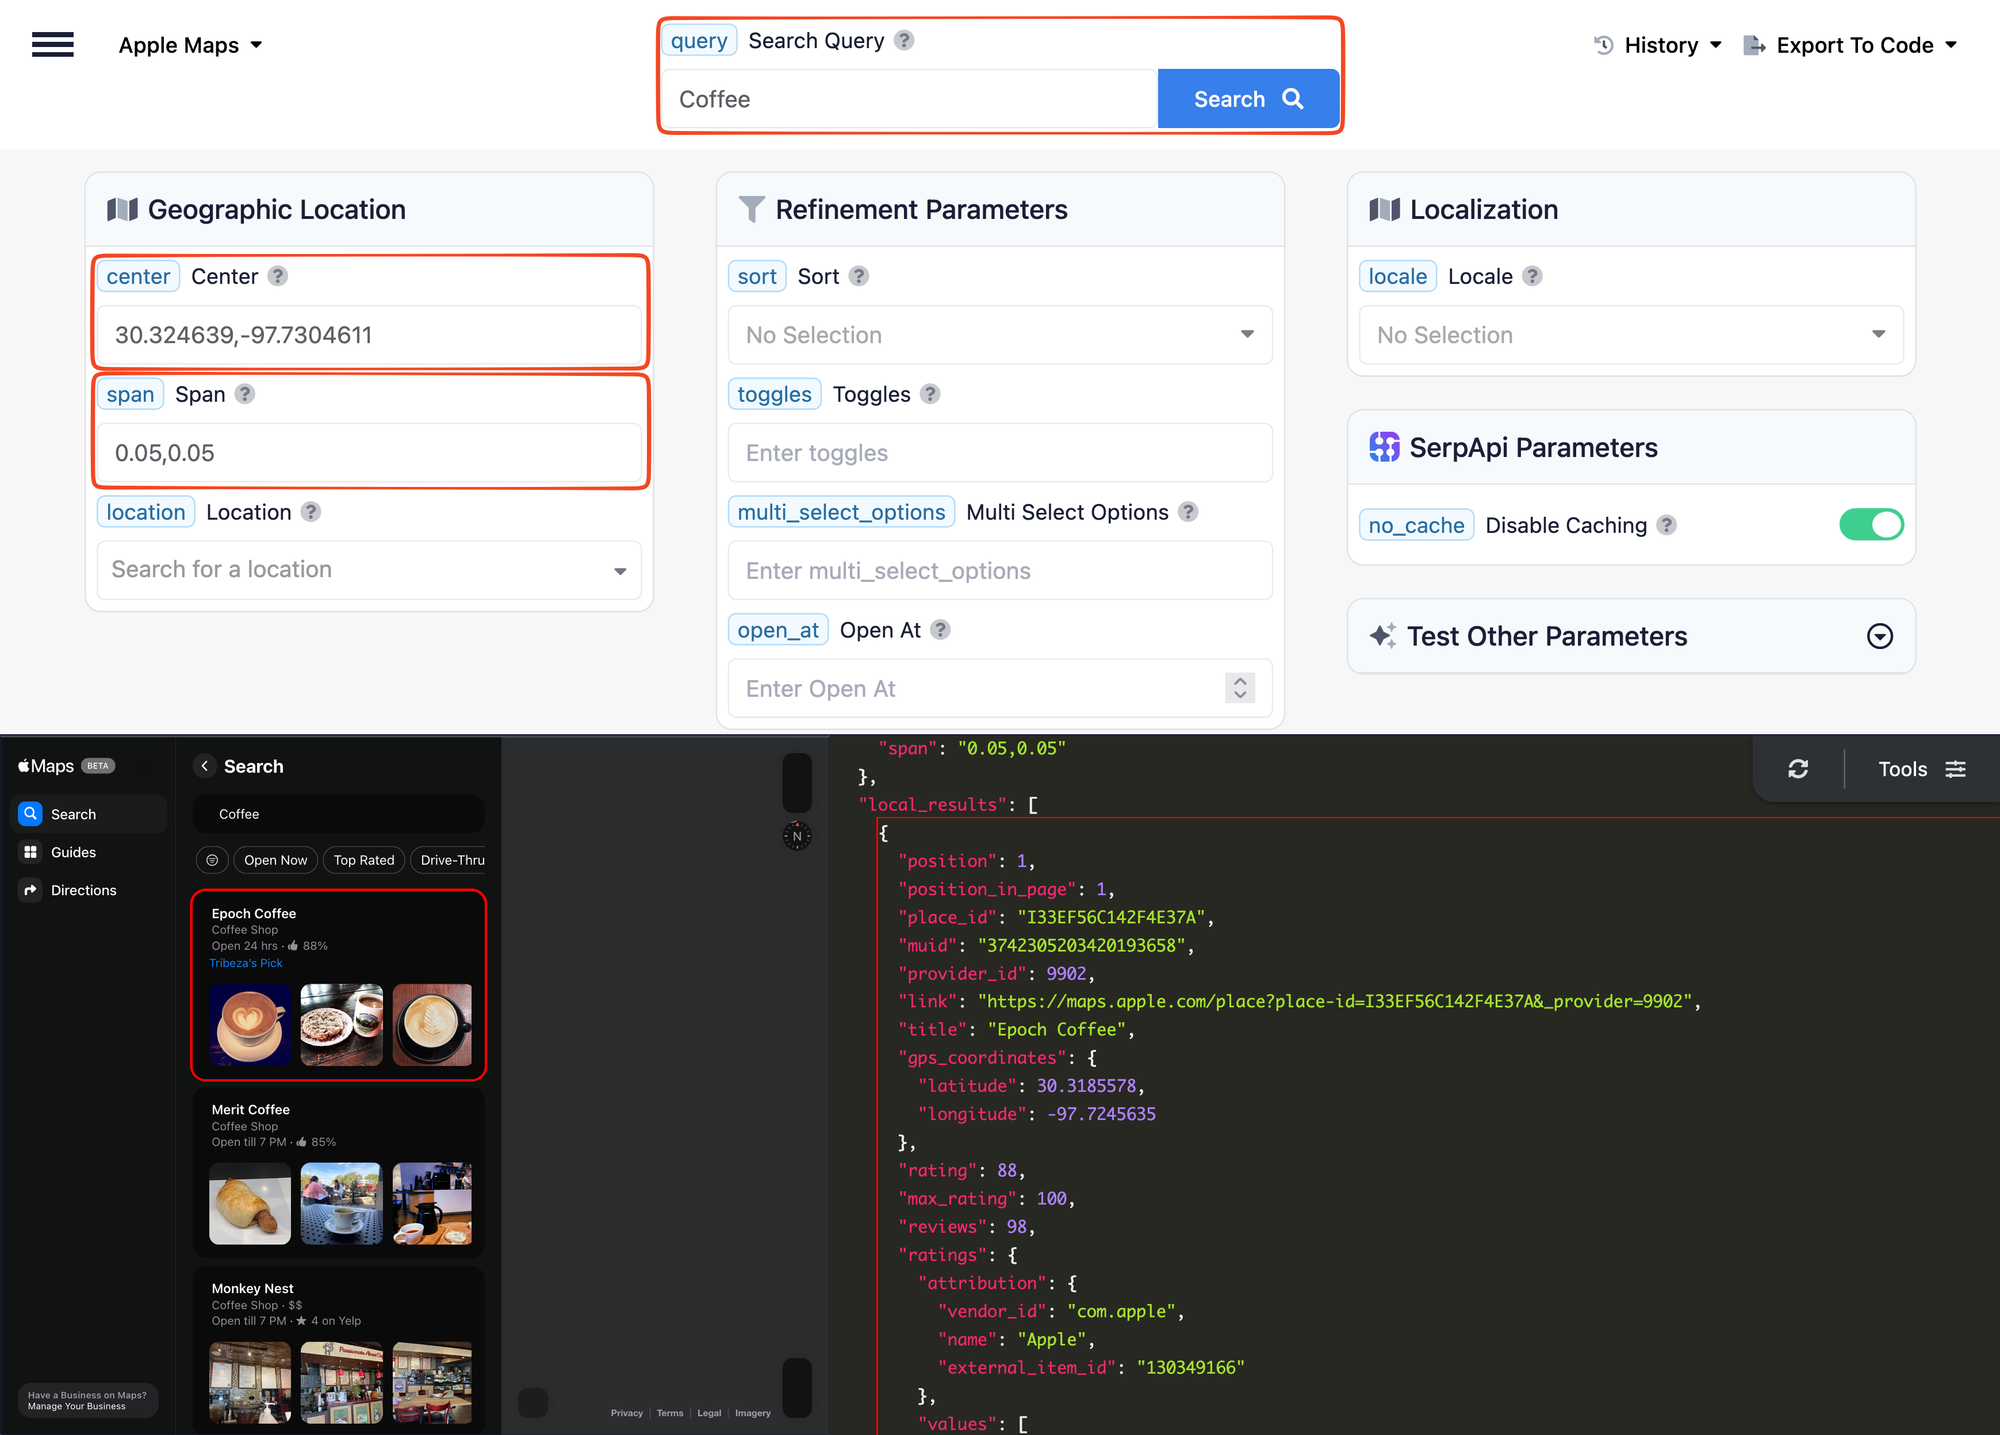This screenshot has height=1435, width=2000.
Task: Toggle the Top Rated filter chip
Action: pyautogui.click(x=364, y=860)
